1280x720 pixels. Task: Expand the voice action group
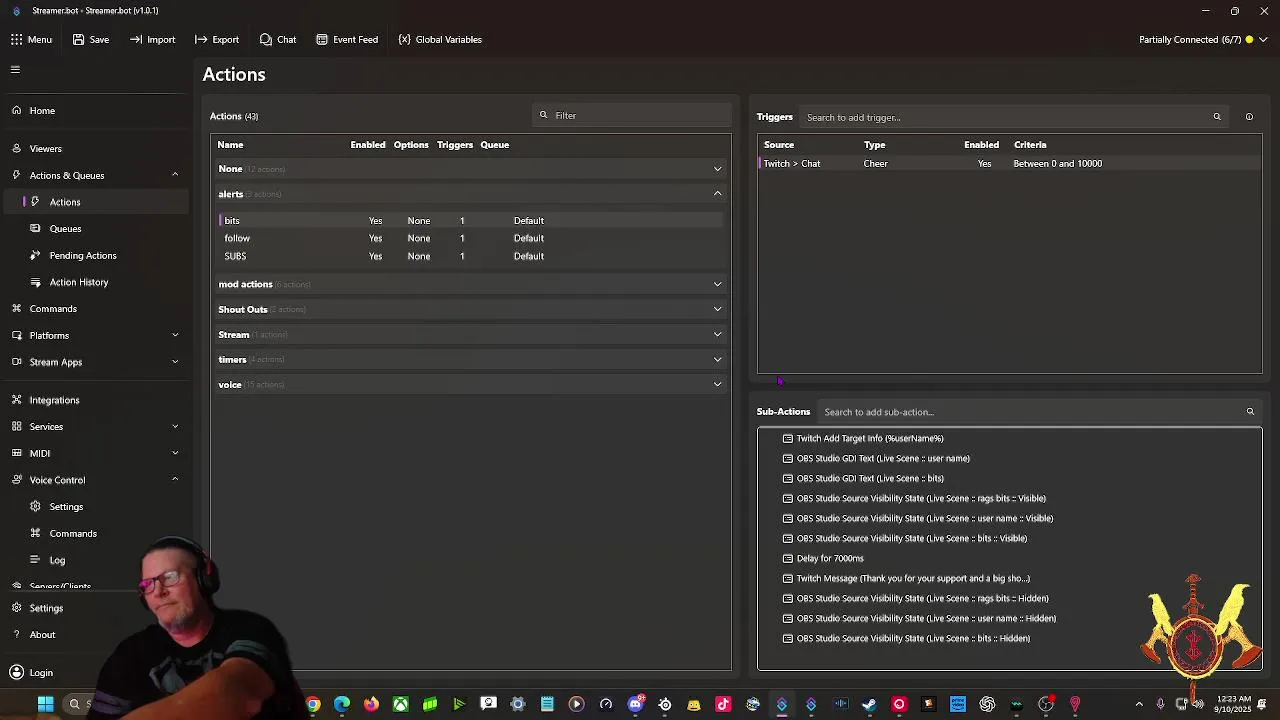pyautogui.click(x=470, y=384)
